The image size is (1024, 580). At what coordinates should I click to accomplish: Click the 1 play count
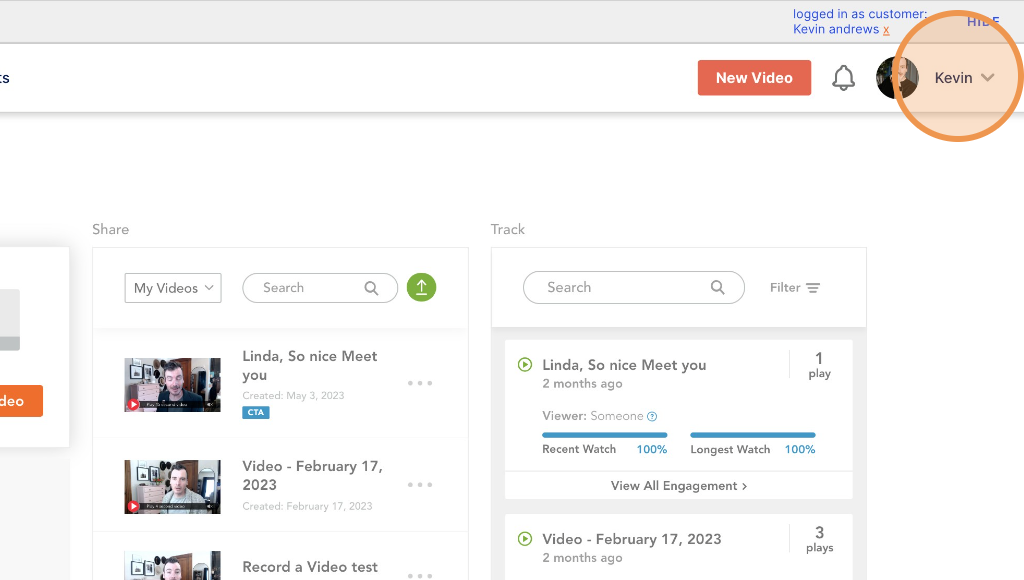(x=820, y=365)
